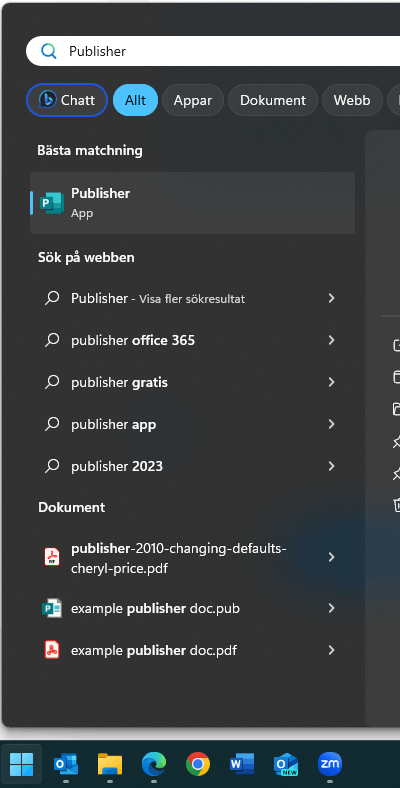This screenshot has width=400, height=788.
Task: Click the search box containing Publisher
Action: pyautogui.click(x=213, y=51)
